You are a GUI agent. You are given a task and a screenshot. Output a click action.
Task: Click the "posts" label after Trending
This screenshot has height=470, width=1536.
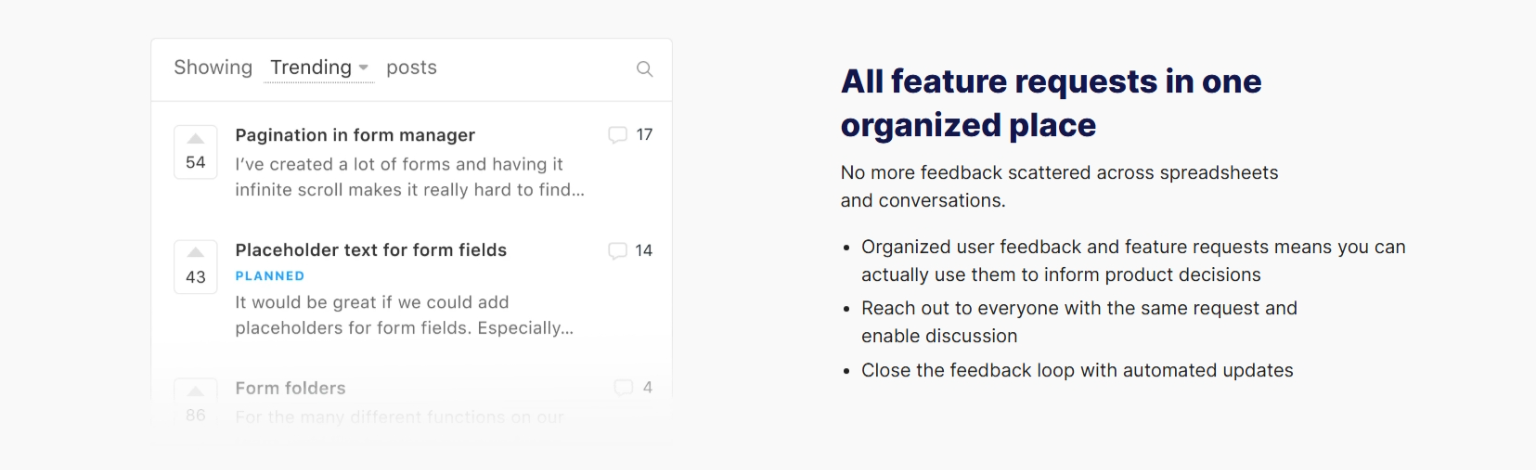(411, 68)
